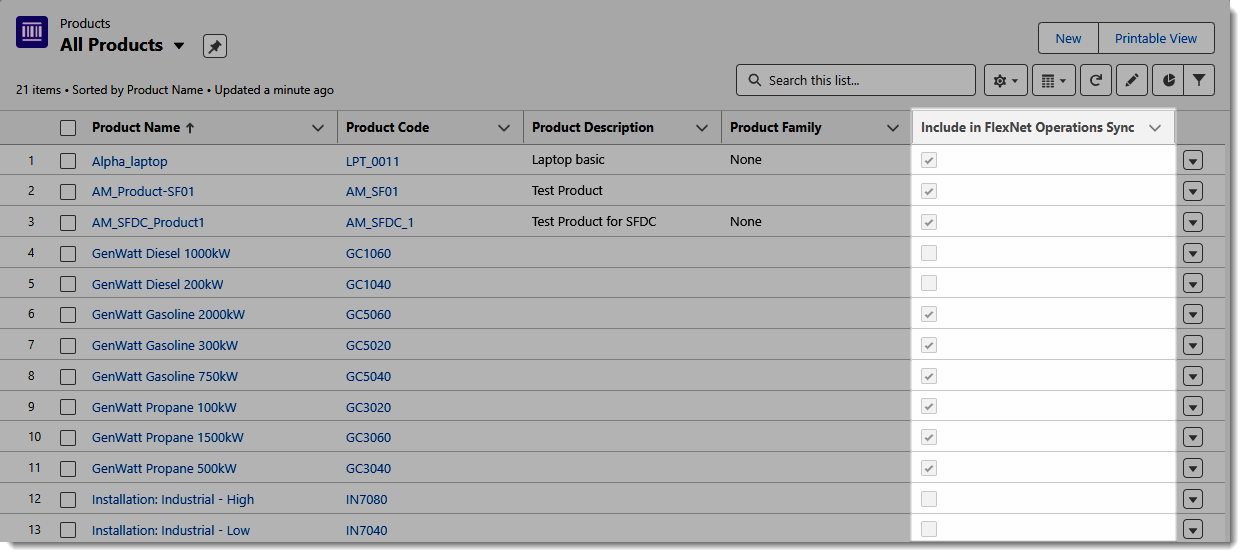Viewport: 1245px width, 557px height.
Task: Click Include in FlexNet Operations Sync header
Action: click(x=1027, y=128)
